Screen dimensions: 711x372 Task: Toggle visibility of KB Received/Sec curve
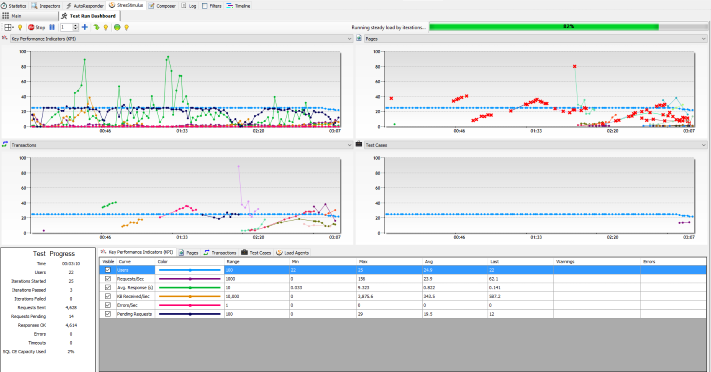click(108, 296)
